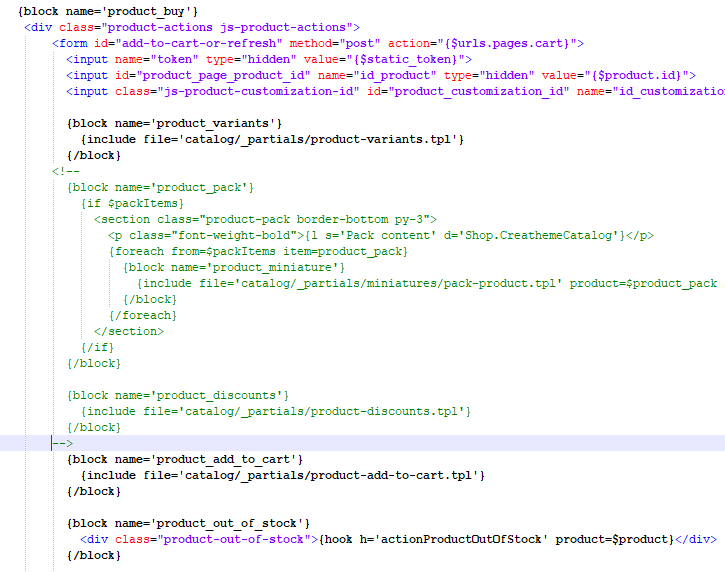Click {block name='product_out_of_stock'} line
The width and height of the screenshot is (725, 572).
pos(188,523)
